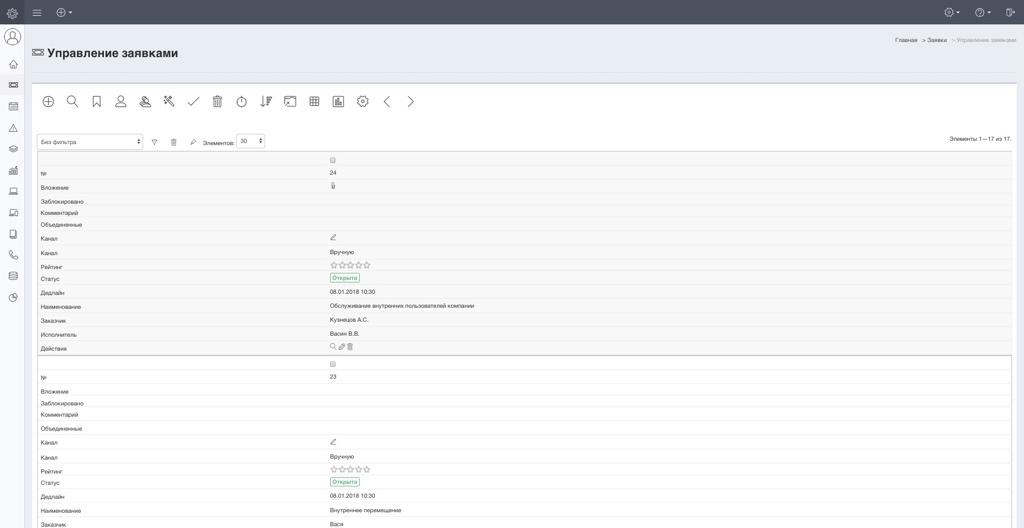Toggle the hamburger menu in the top bar
This screenshot has height=528, width=1024.
tap(37, 12)
